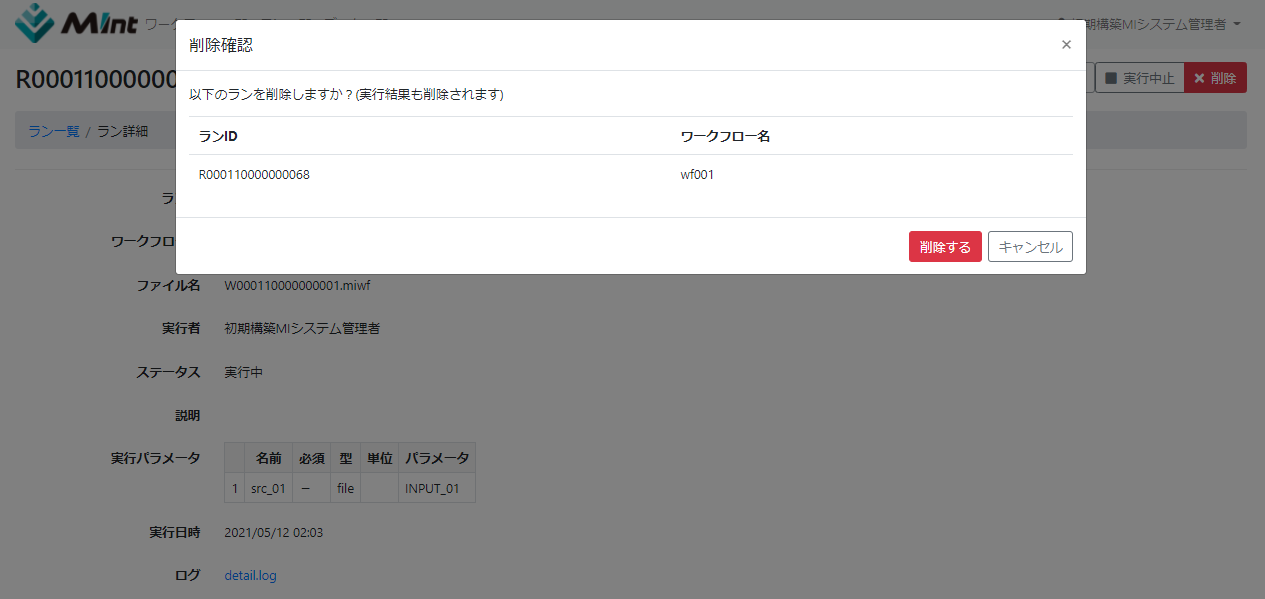This screenshot has width=1265, height=599.
Task: Click ラン詳細 in the breadcrumb
Action: pos(122,131)
